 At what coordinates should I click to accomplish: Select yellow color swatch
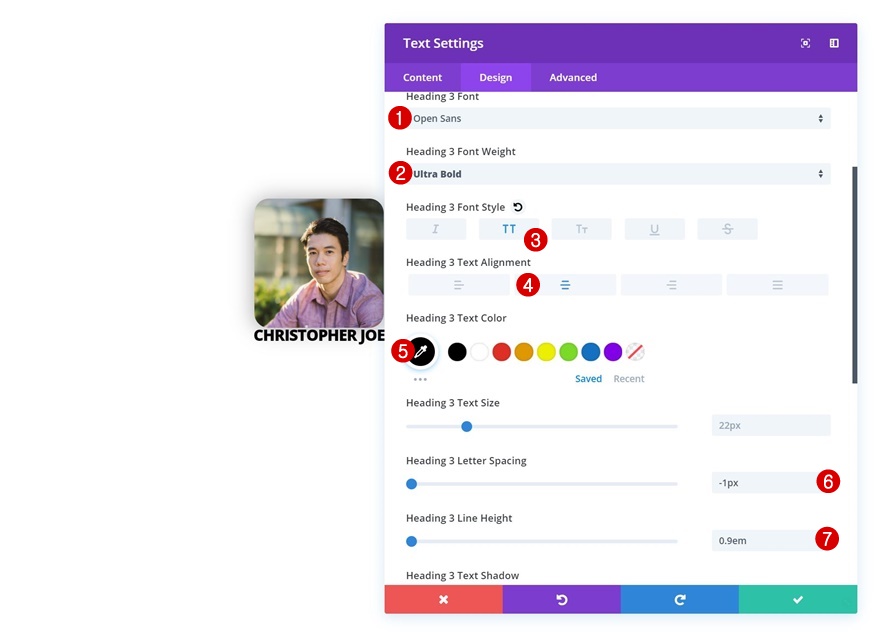coord(546,352)
